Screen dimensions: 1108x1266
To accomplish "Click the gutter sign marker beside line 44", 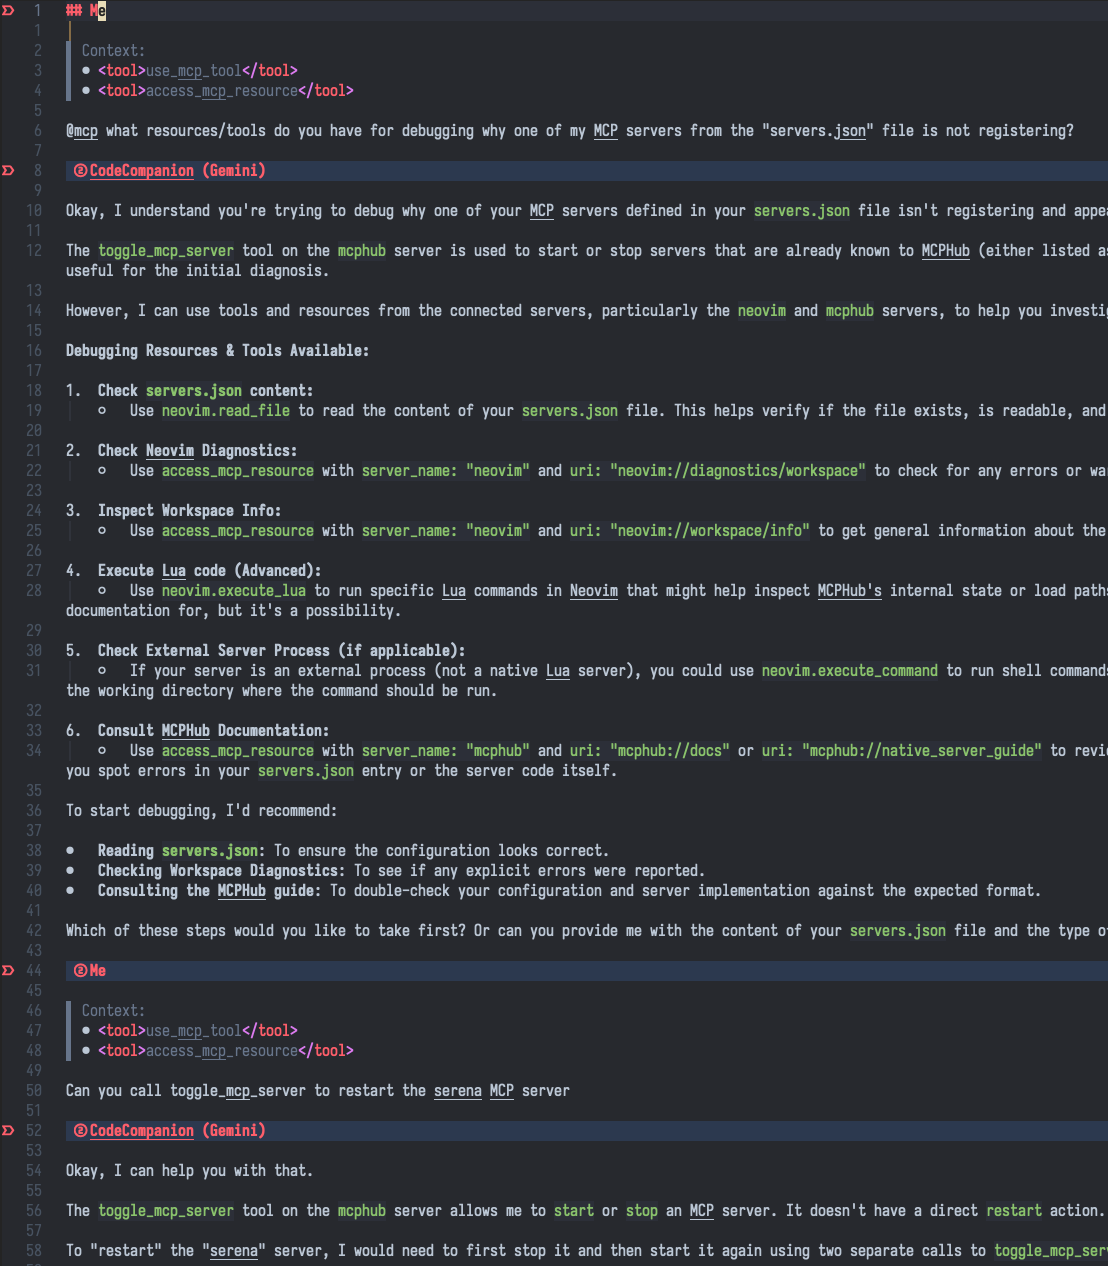I will click(8, 971).
